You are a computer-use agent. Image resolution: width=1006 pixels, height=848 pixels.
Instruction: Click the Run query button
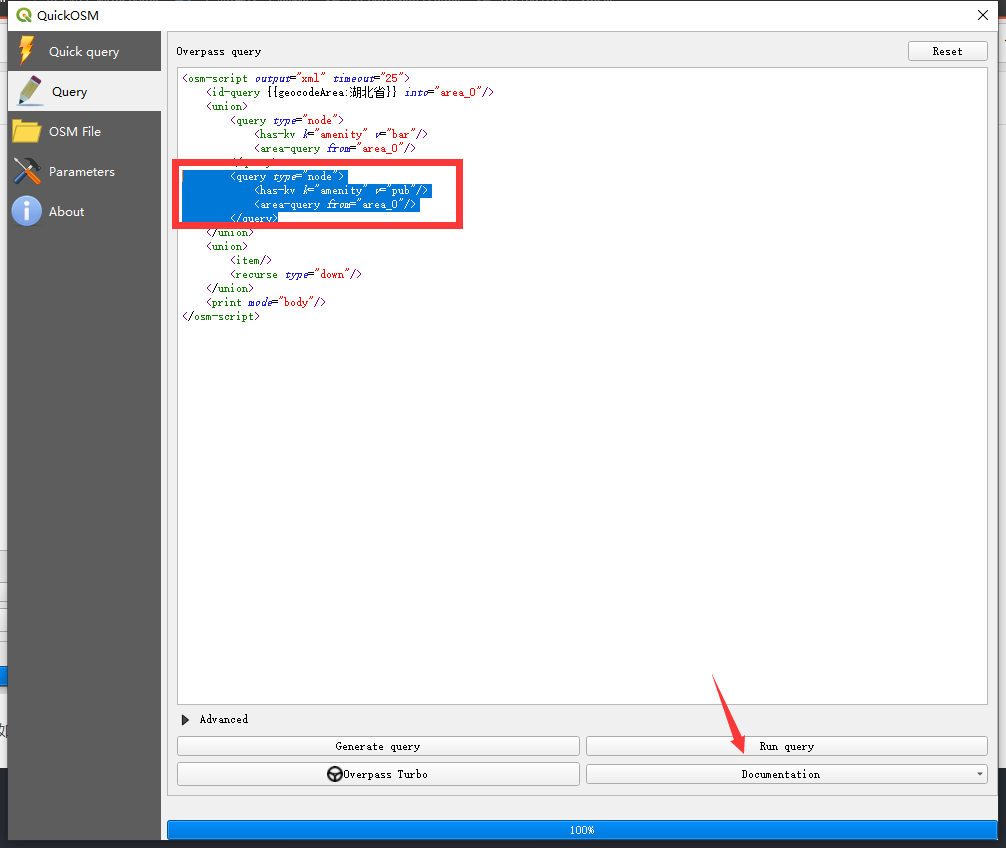pos(787,746)
